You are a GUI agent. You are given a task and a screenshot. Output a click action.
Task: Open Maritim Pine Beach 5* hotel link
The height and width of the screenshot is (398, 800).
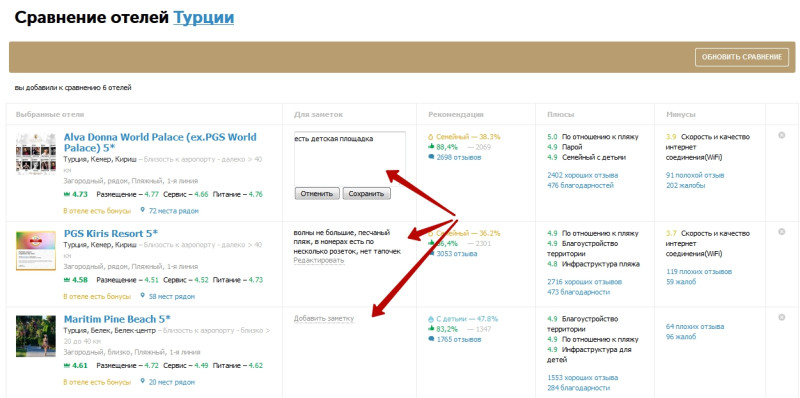tap(117, 319)
